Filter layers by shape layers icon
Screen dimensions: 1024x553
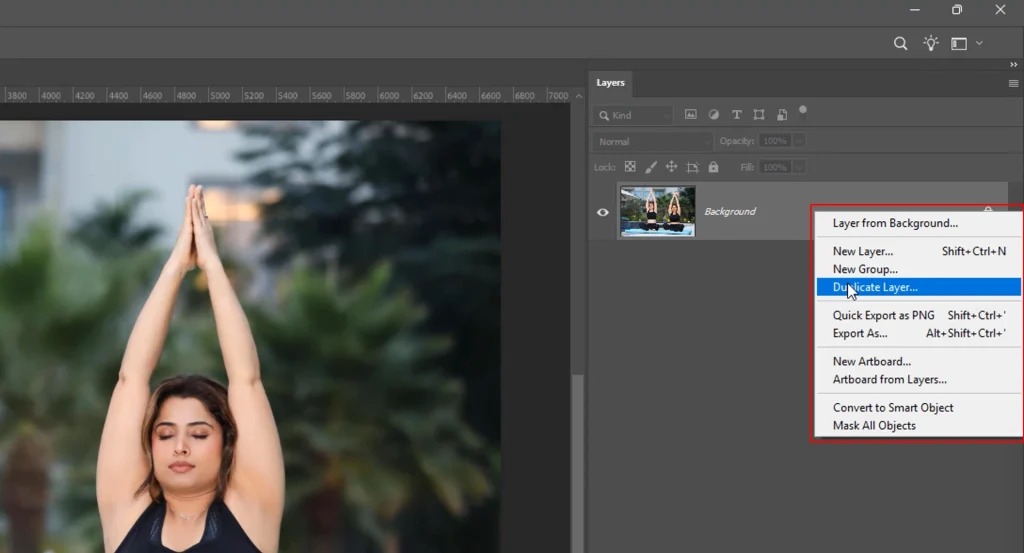[x=759, y=114]
